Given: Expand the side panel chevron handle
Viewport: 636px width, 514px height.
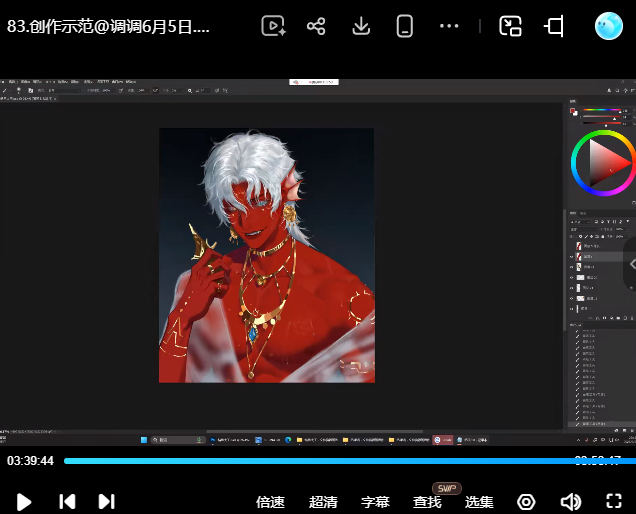Looking at the screenshot, I should tap(632, 264).
